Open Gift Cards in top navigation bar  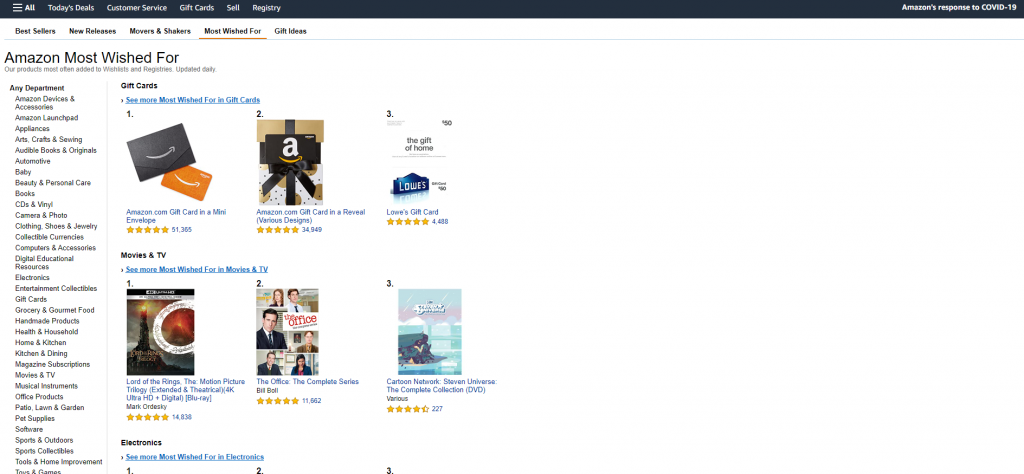click(197, 8)
